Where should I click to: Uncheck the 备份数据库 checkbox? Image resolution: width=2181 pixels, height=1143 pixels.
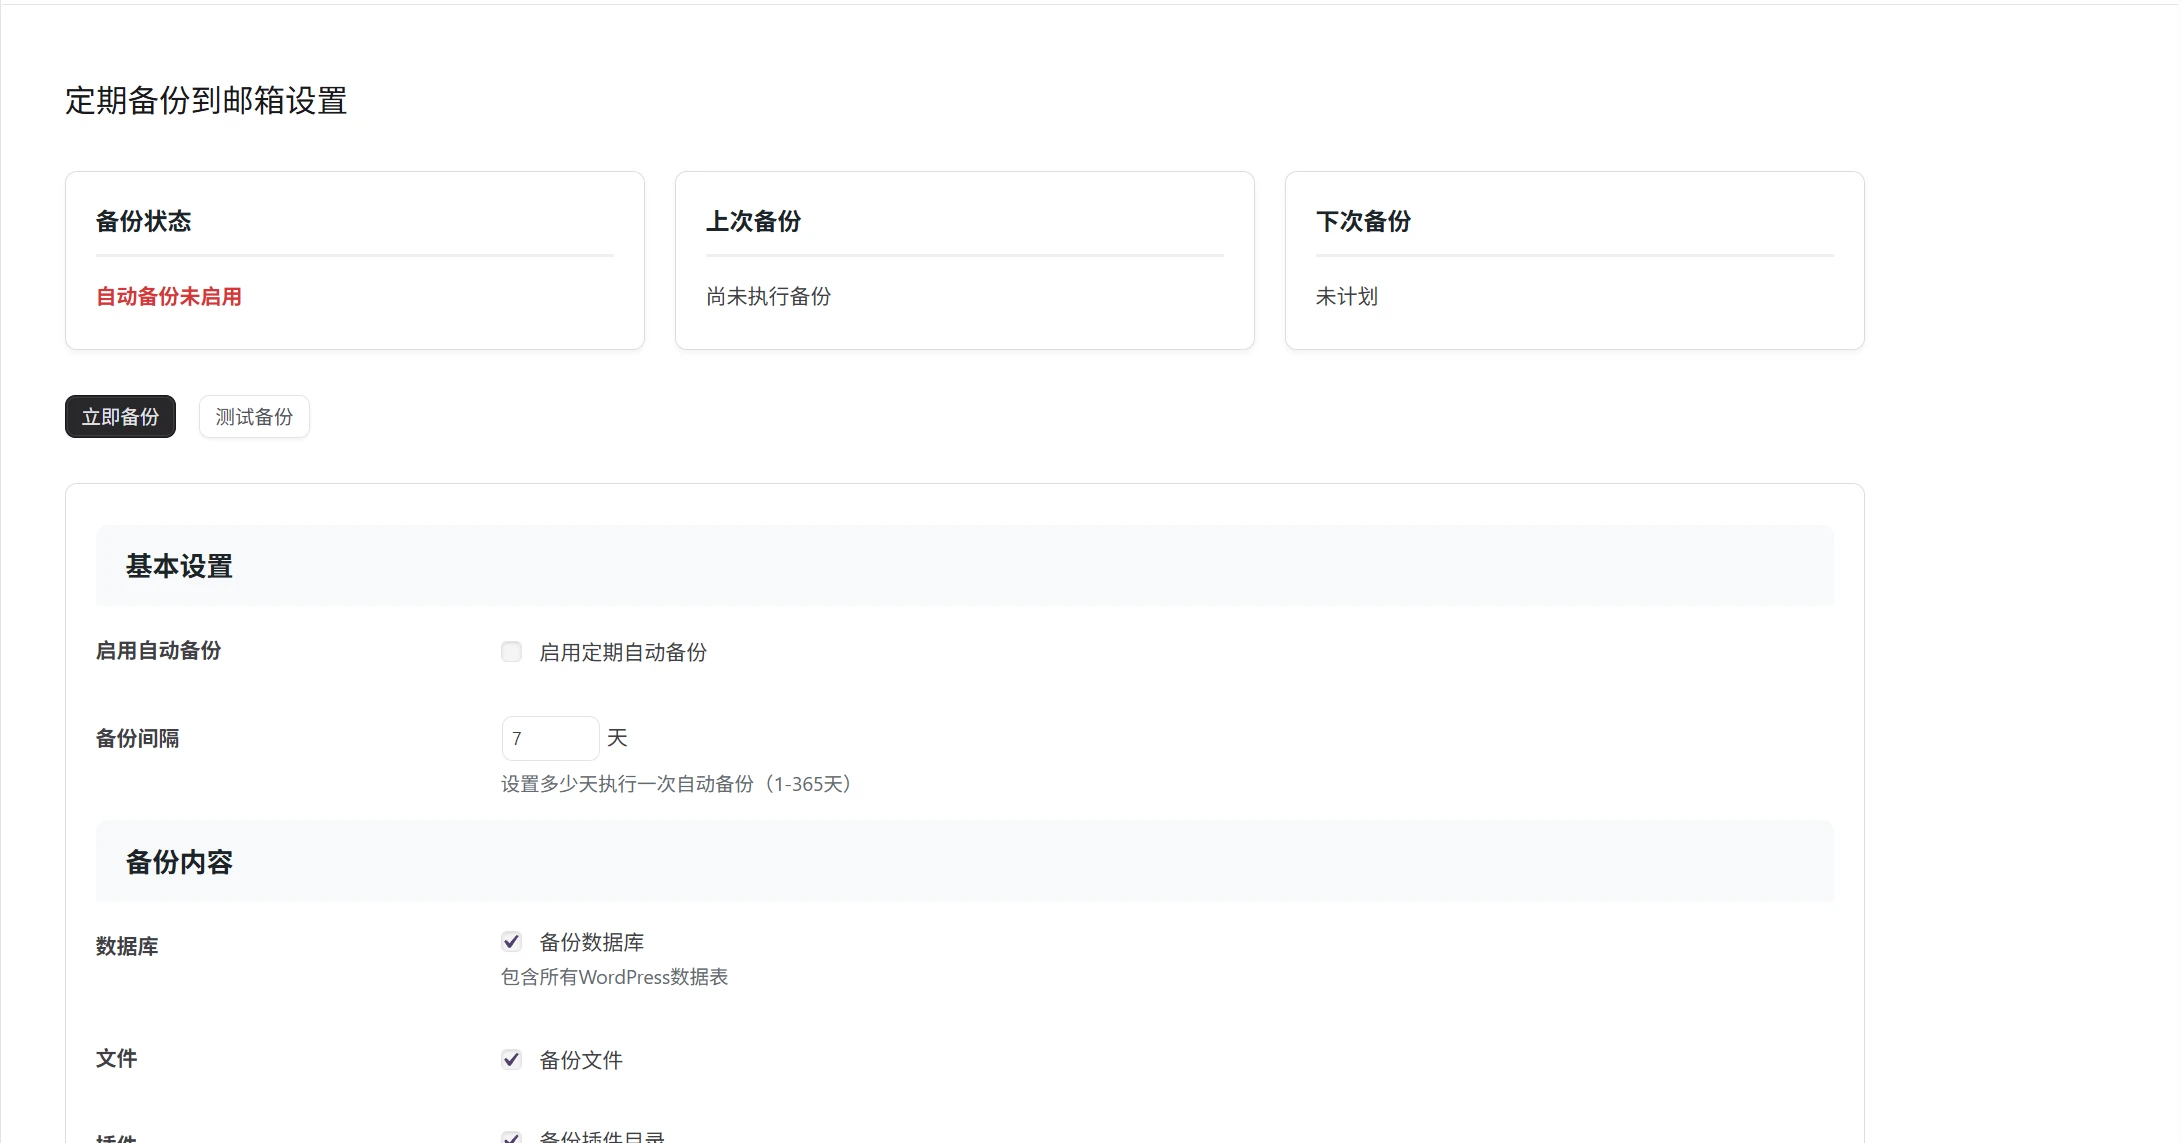coord(511,941)
